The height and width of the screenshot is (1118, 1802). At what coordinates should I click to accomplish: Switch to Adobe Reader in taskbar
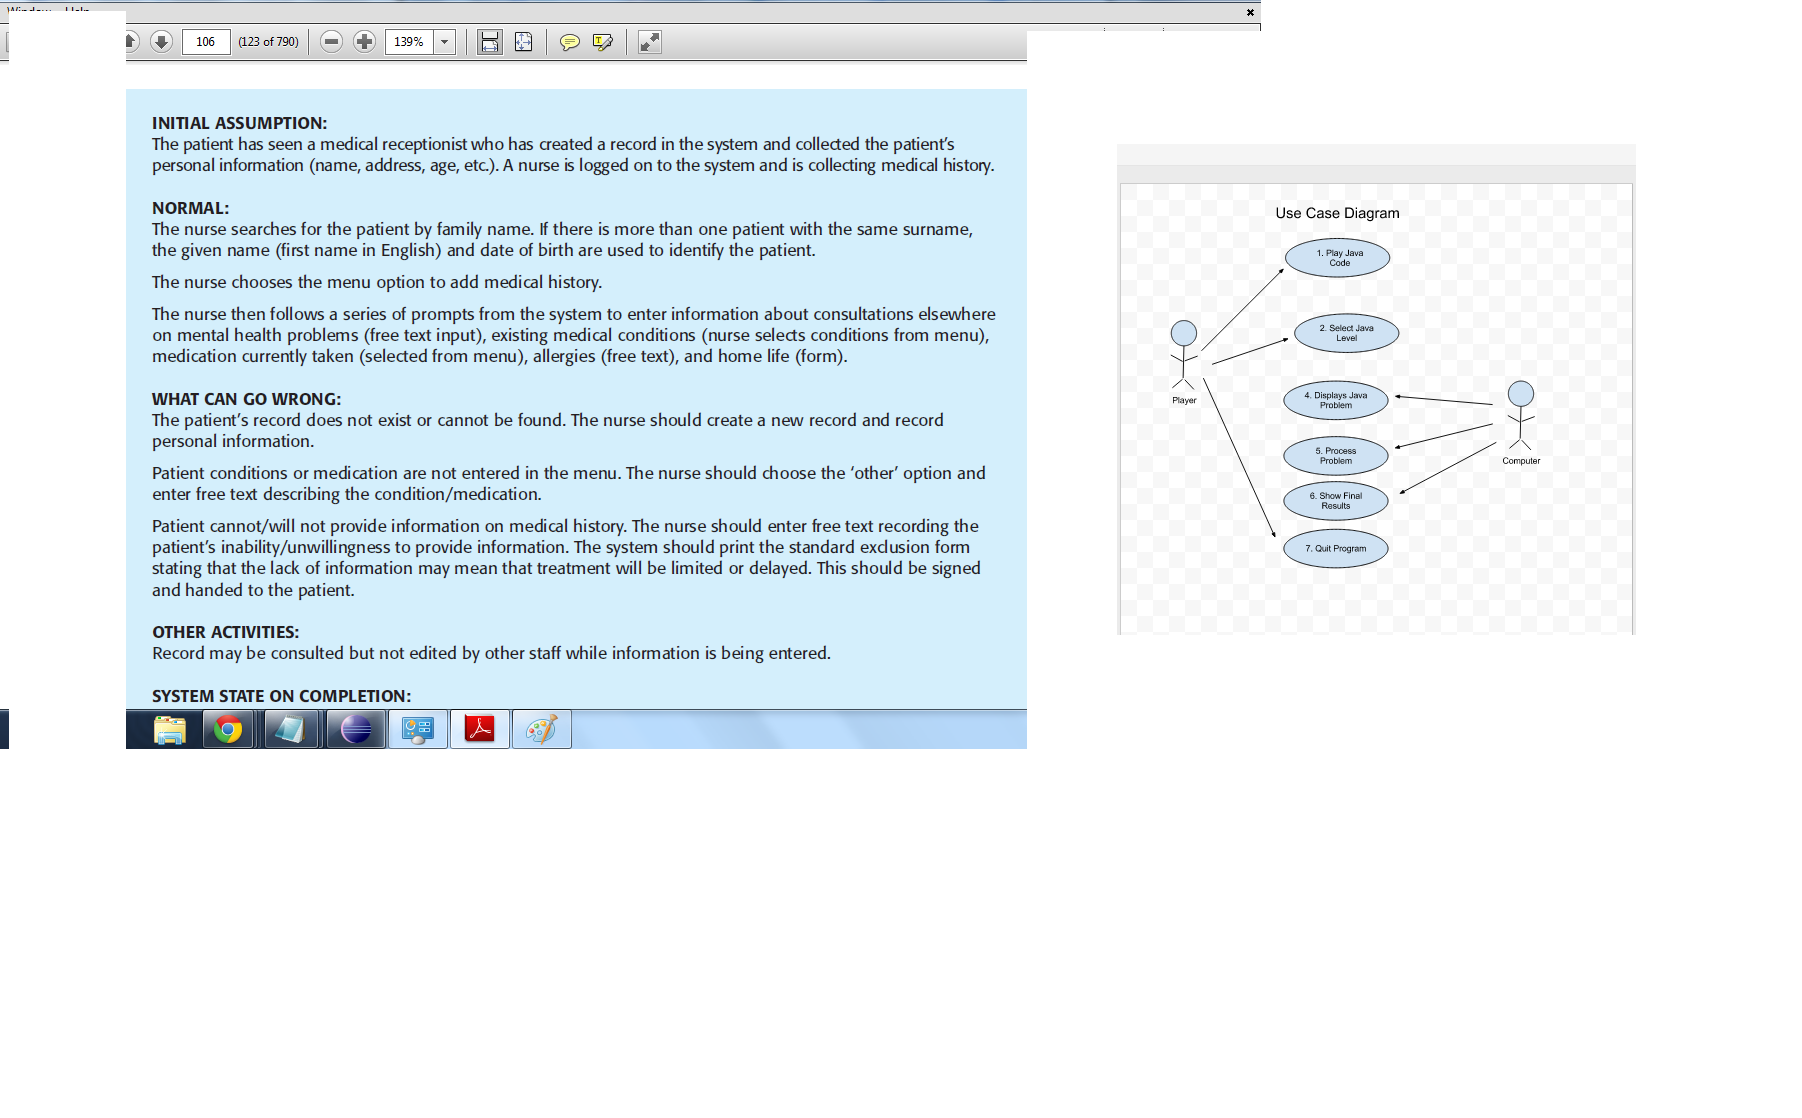[x=480, y=730]
